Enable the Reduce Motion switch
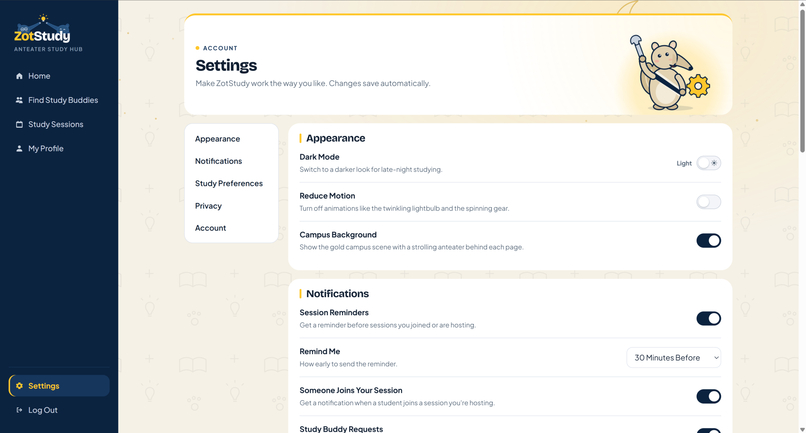Screen dimensions: 806x433 708,202
